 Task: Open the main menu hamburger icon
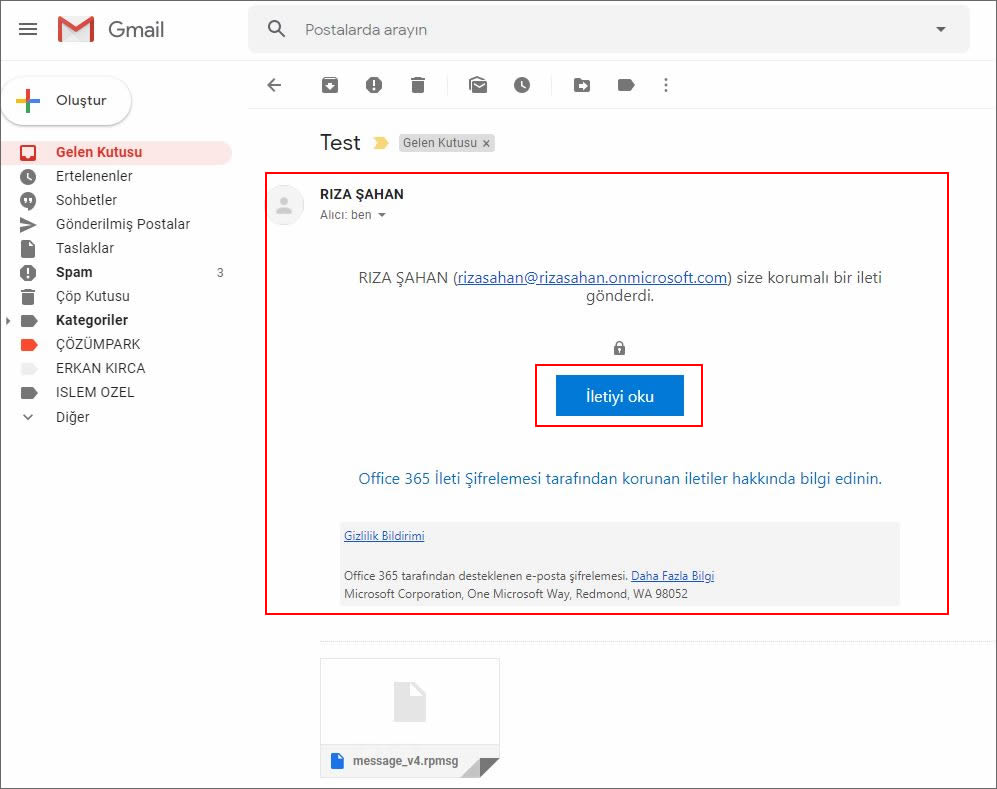28,29
